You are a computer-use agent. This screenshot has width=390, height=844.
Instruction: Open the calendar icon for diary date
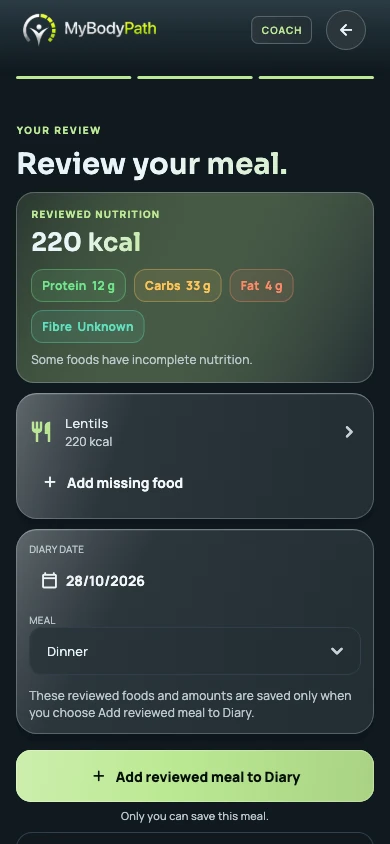(49, 580)
